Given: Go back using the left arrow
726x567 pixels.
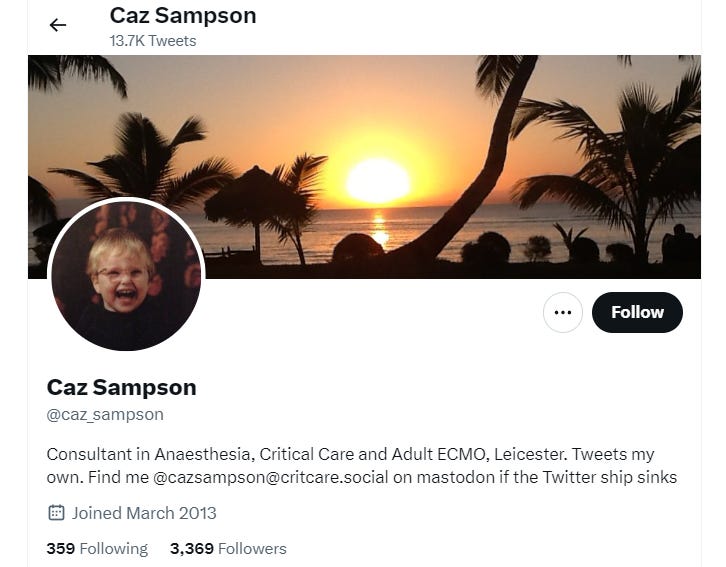Looking at the screenshot, I should pos(58,25).
